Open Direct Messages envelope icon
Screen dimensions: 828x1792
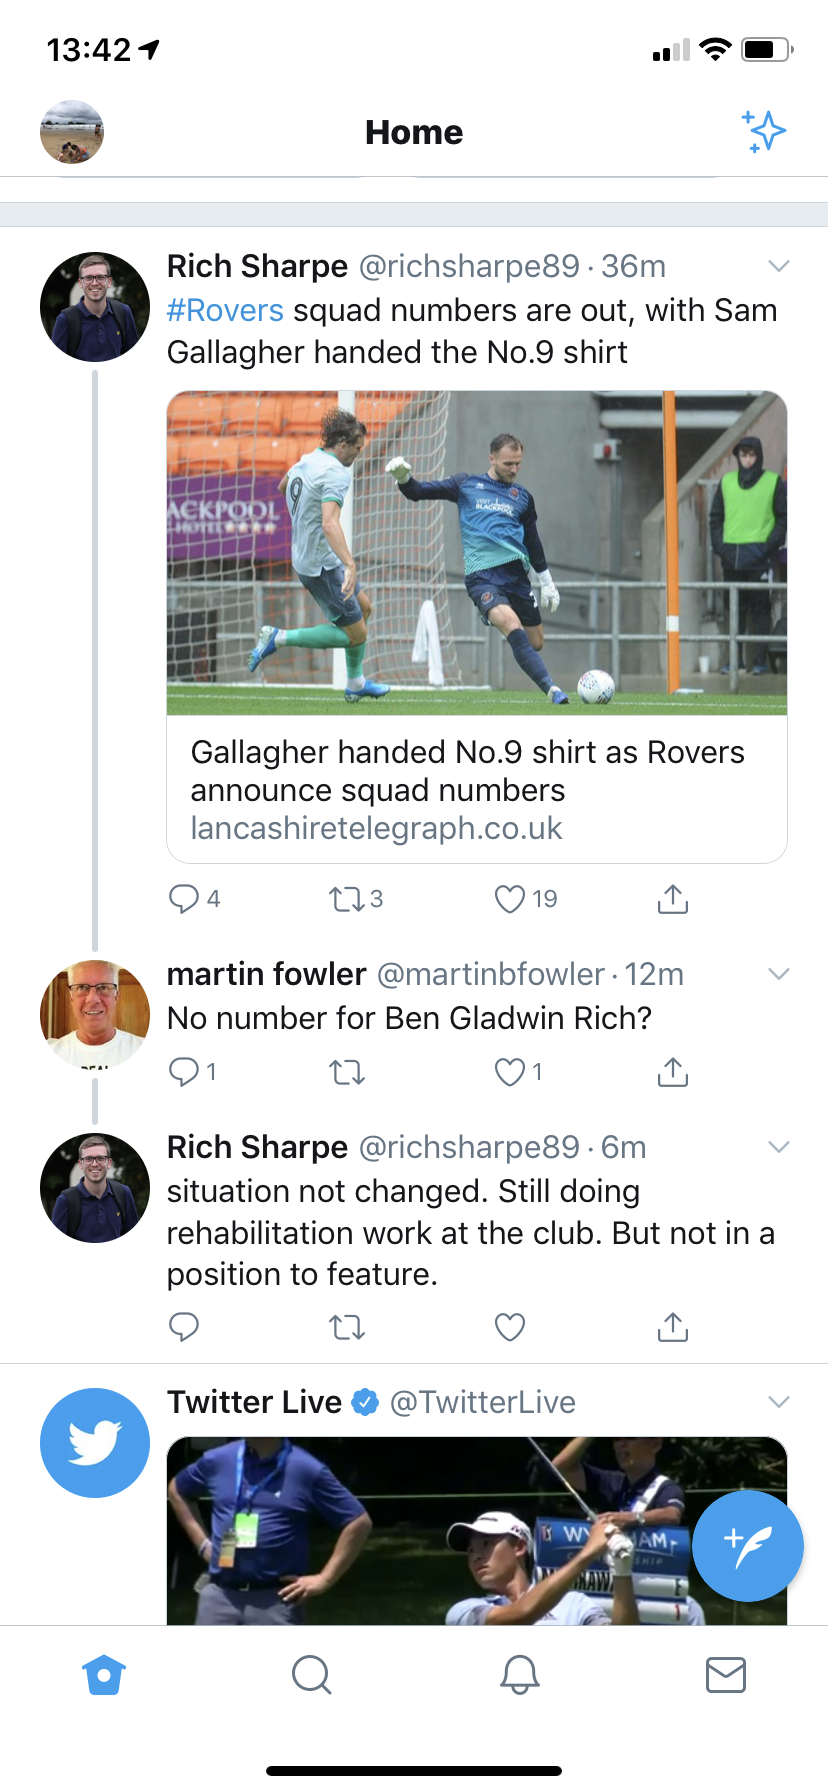726,1674
